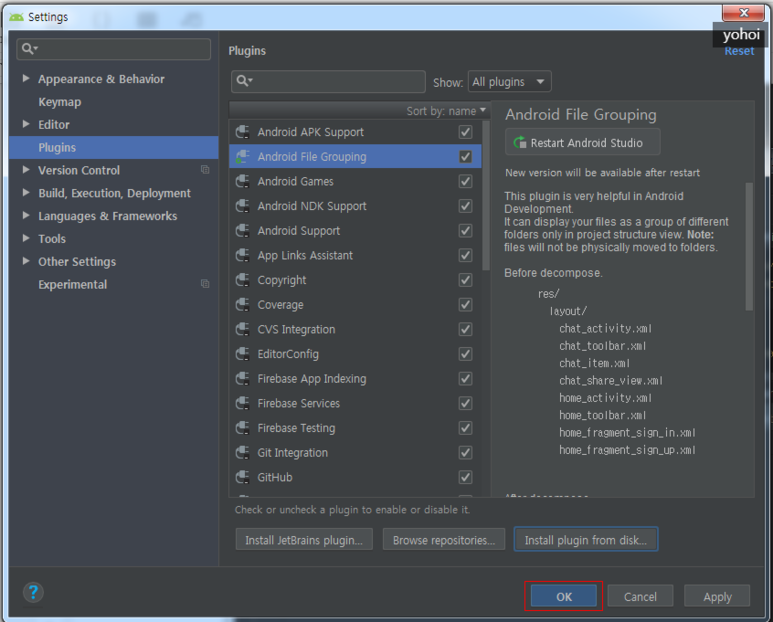Image resolution: width=773 pixels, height=622 pixels.
Task: Click the App Links Assistant plugin icon
Action: tap(242, 255)
